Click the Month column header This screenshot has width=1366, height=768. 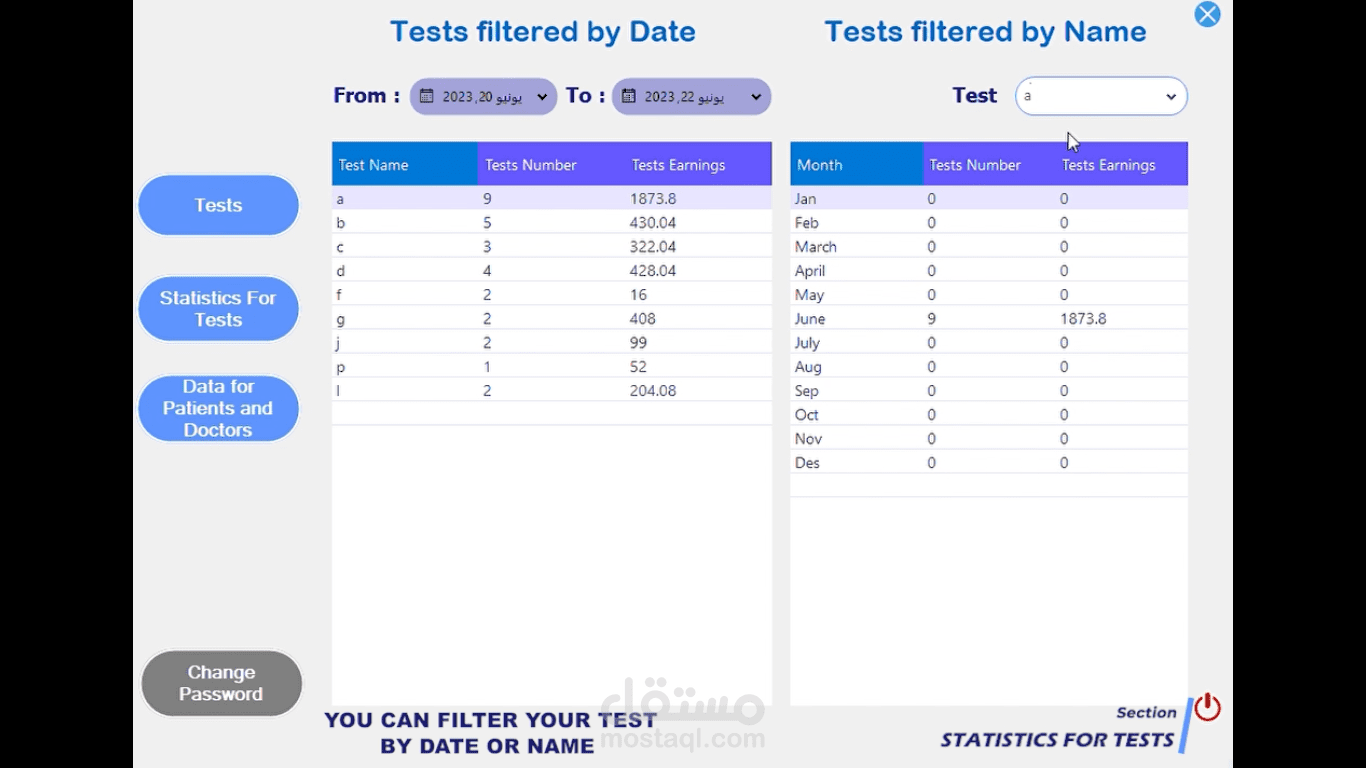click(856, 165)
